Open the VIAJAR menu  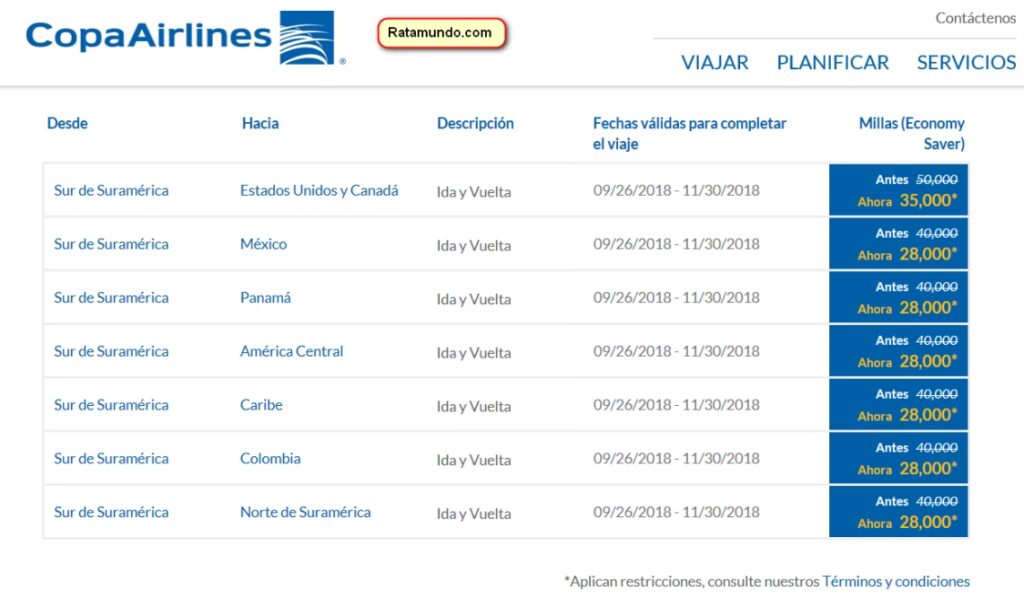pyautogui.click(x=714, y=62)
